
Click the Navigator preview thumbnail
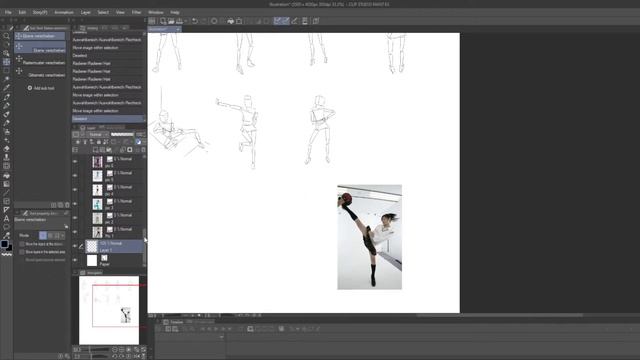(x=109, y=310)
